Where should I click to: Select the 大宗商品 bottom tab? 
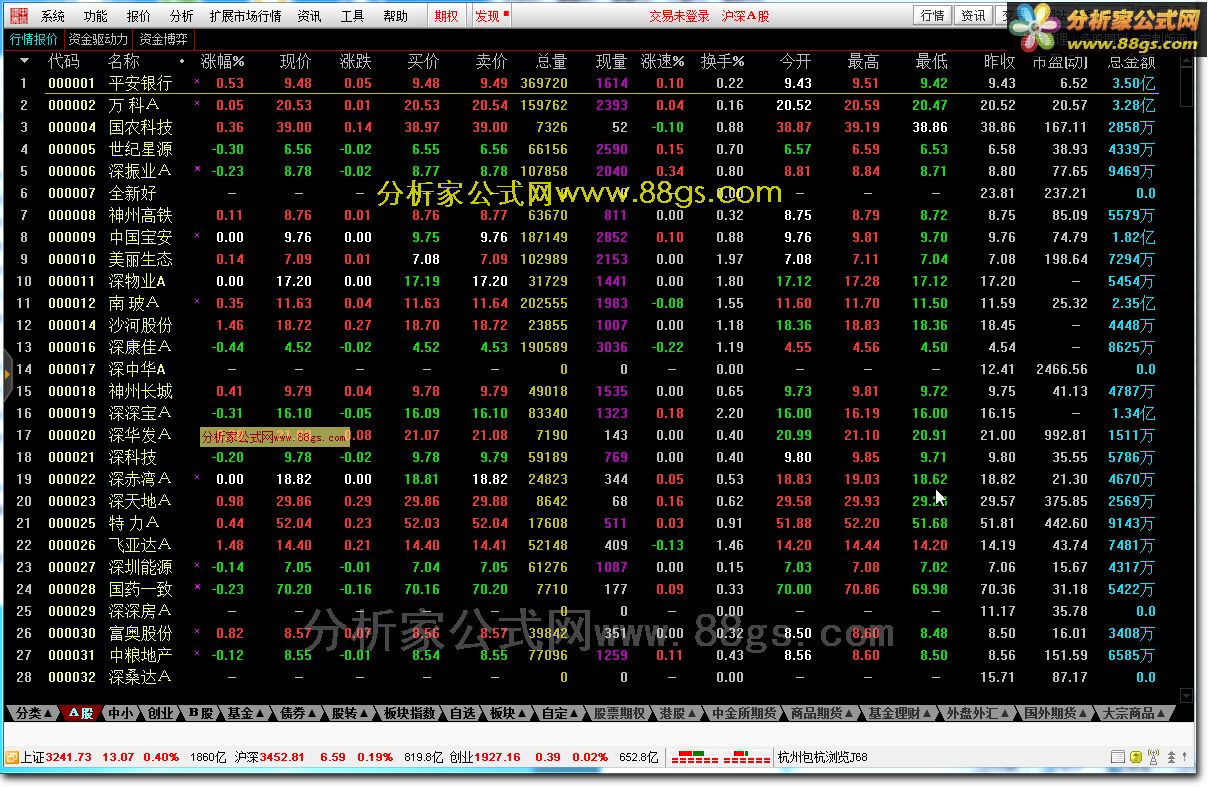(1133, 713)
